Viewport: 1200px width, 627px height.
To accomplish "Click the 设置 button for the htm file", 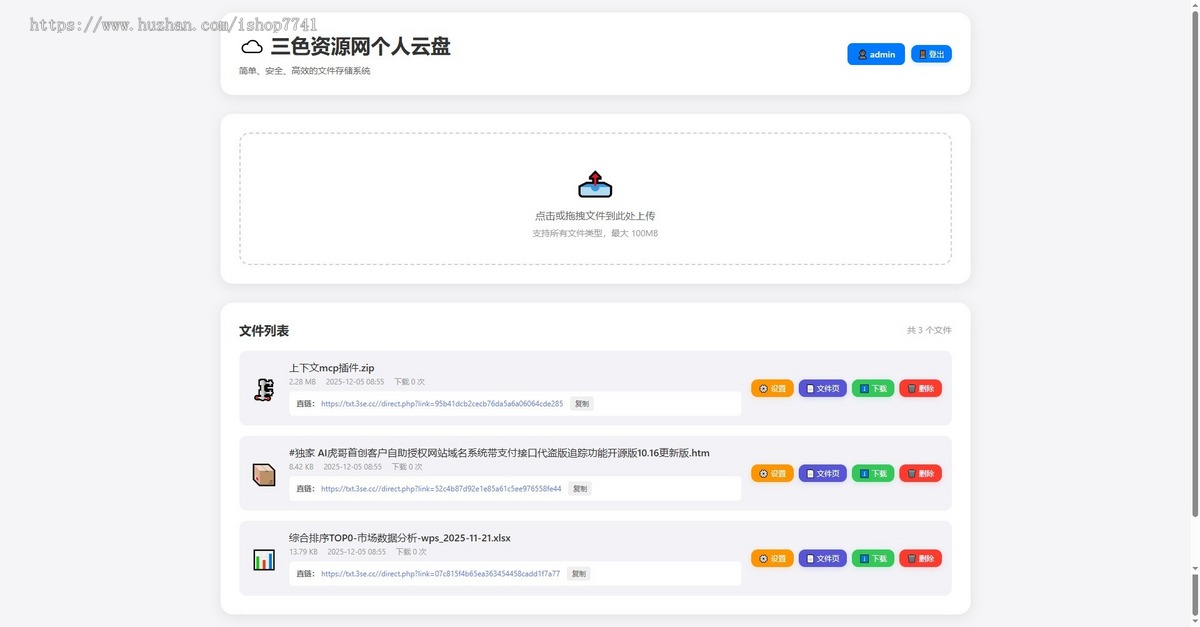I will 772,473.
